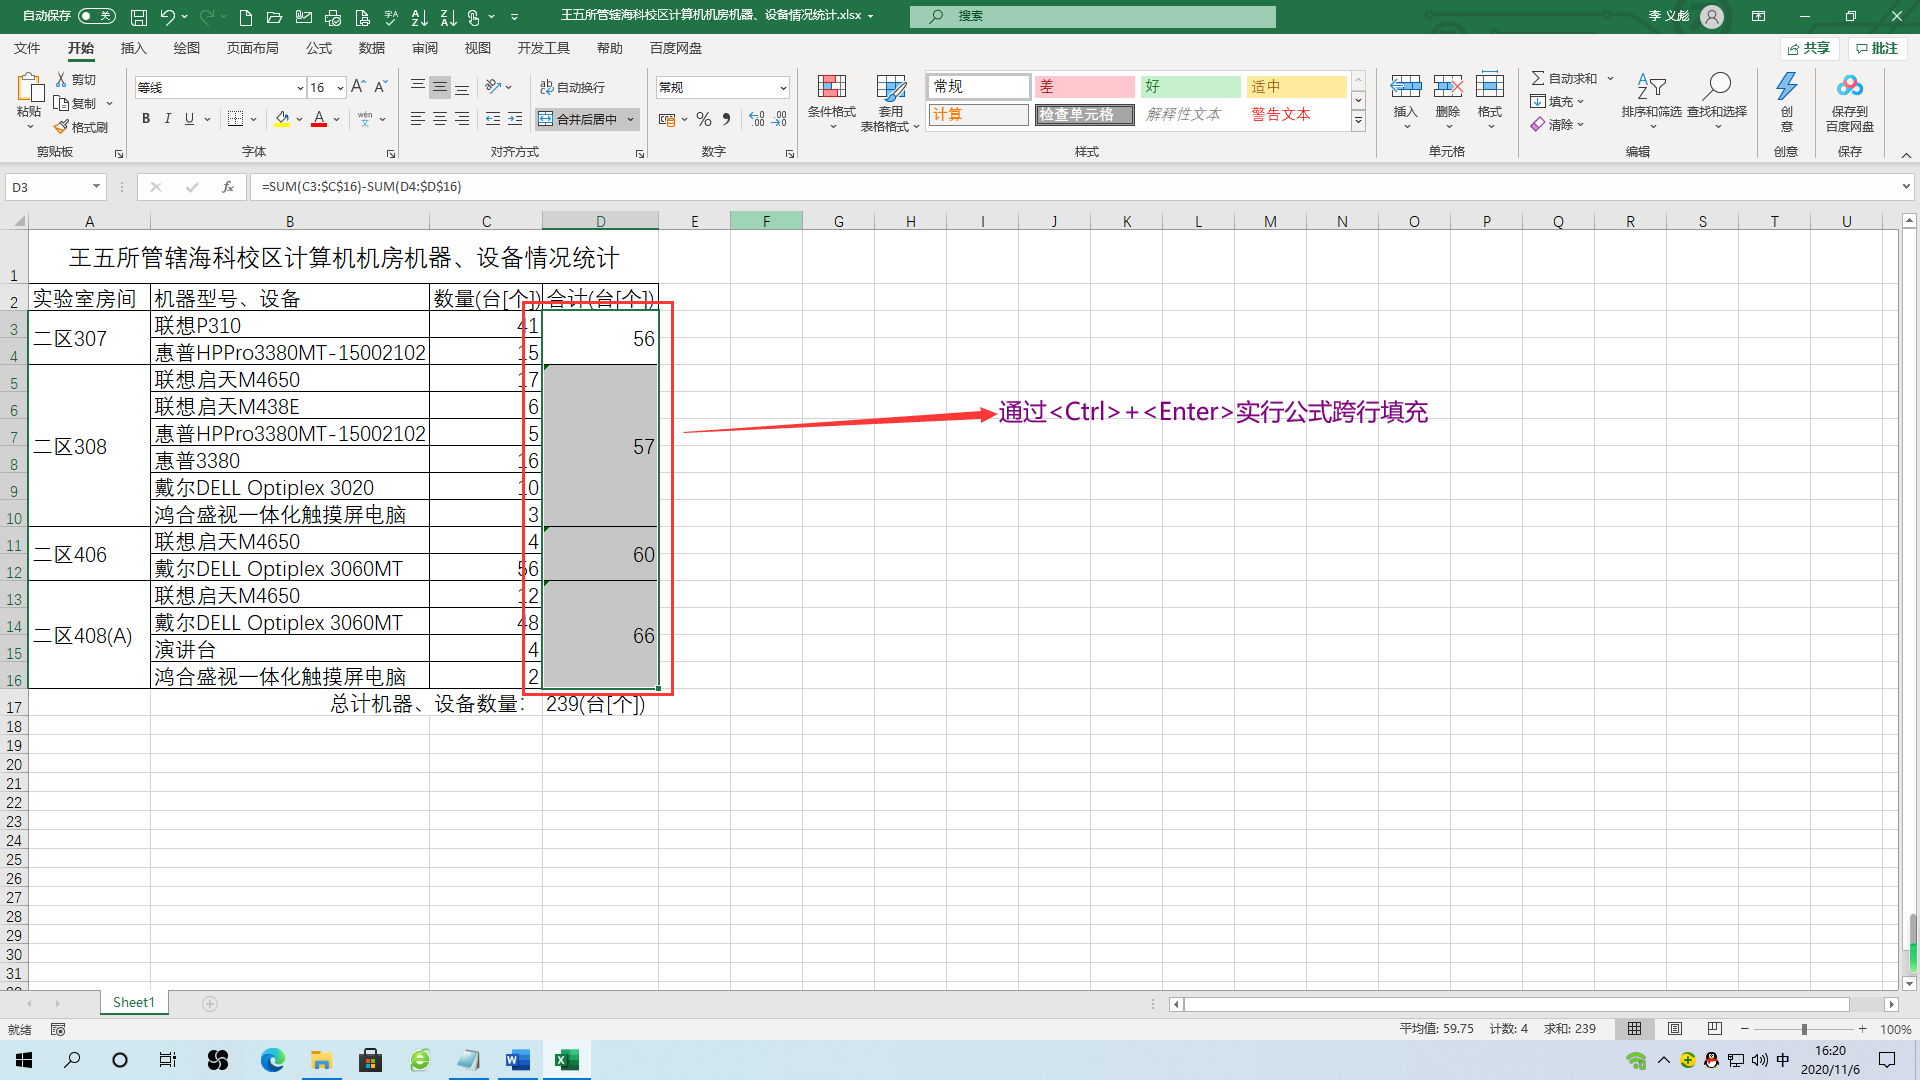This screenshot has height=1080, width=1920.
Task: Switch to Page Layout view icon
Action: pos(1675,1029)
